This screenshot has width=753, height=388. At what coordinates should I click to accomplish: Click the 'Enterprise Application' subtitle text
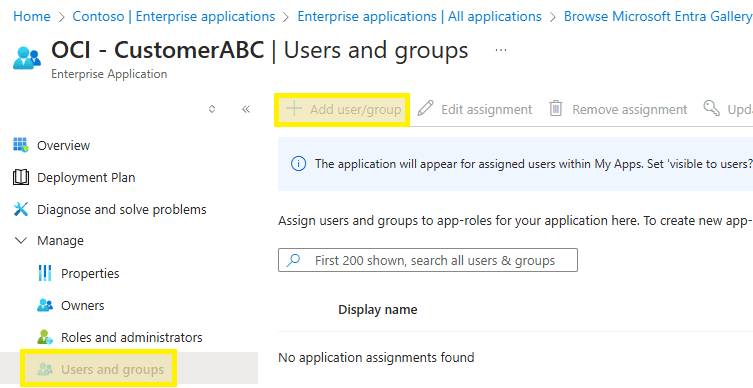[109, 74]
